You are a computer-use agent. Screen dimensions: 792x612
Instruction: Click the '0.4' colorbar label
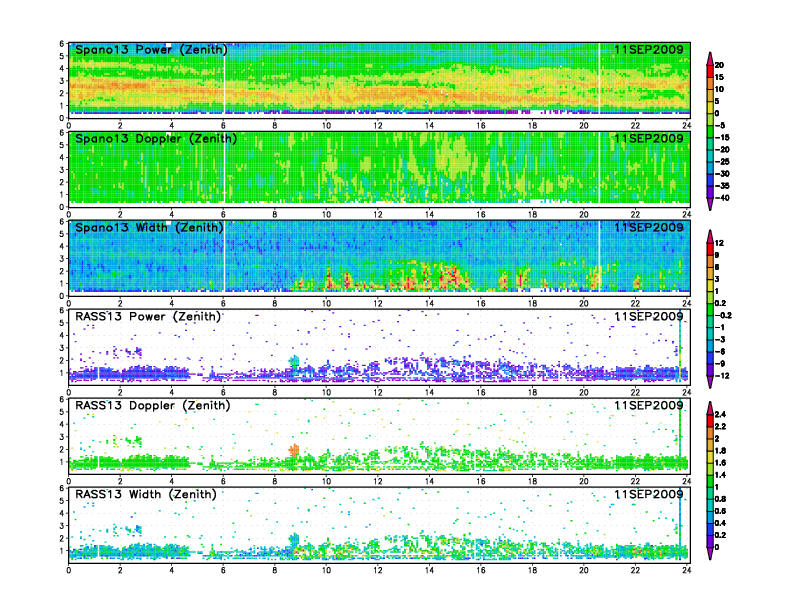[x=720, y=524]
